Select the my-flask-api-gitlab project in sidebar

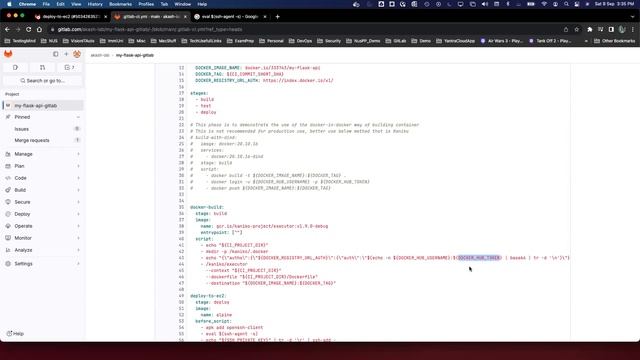click(43, 106)
